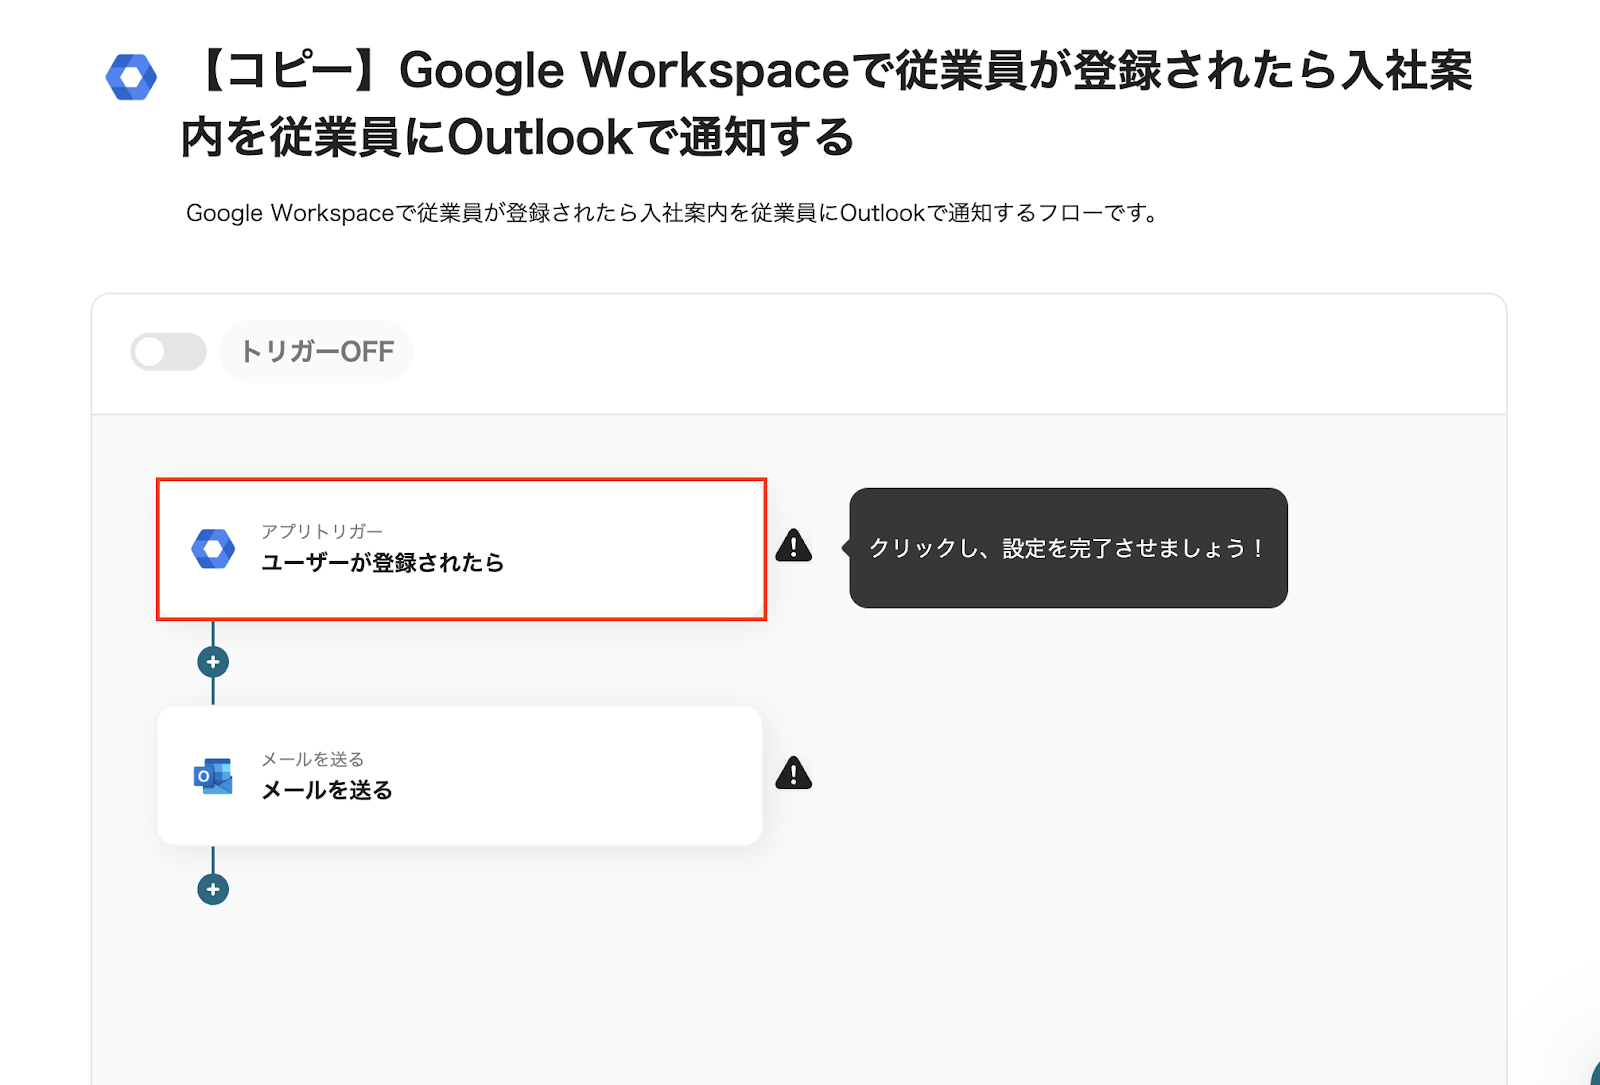Add a step below the メールを送る card
The width and height of the screenshot is (1600, 1085).
tap(213, 889)
